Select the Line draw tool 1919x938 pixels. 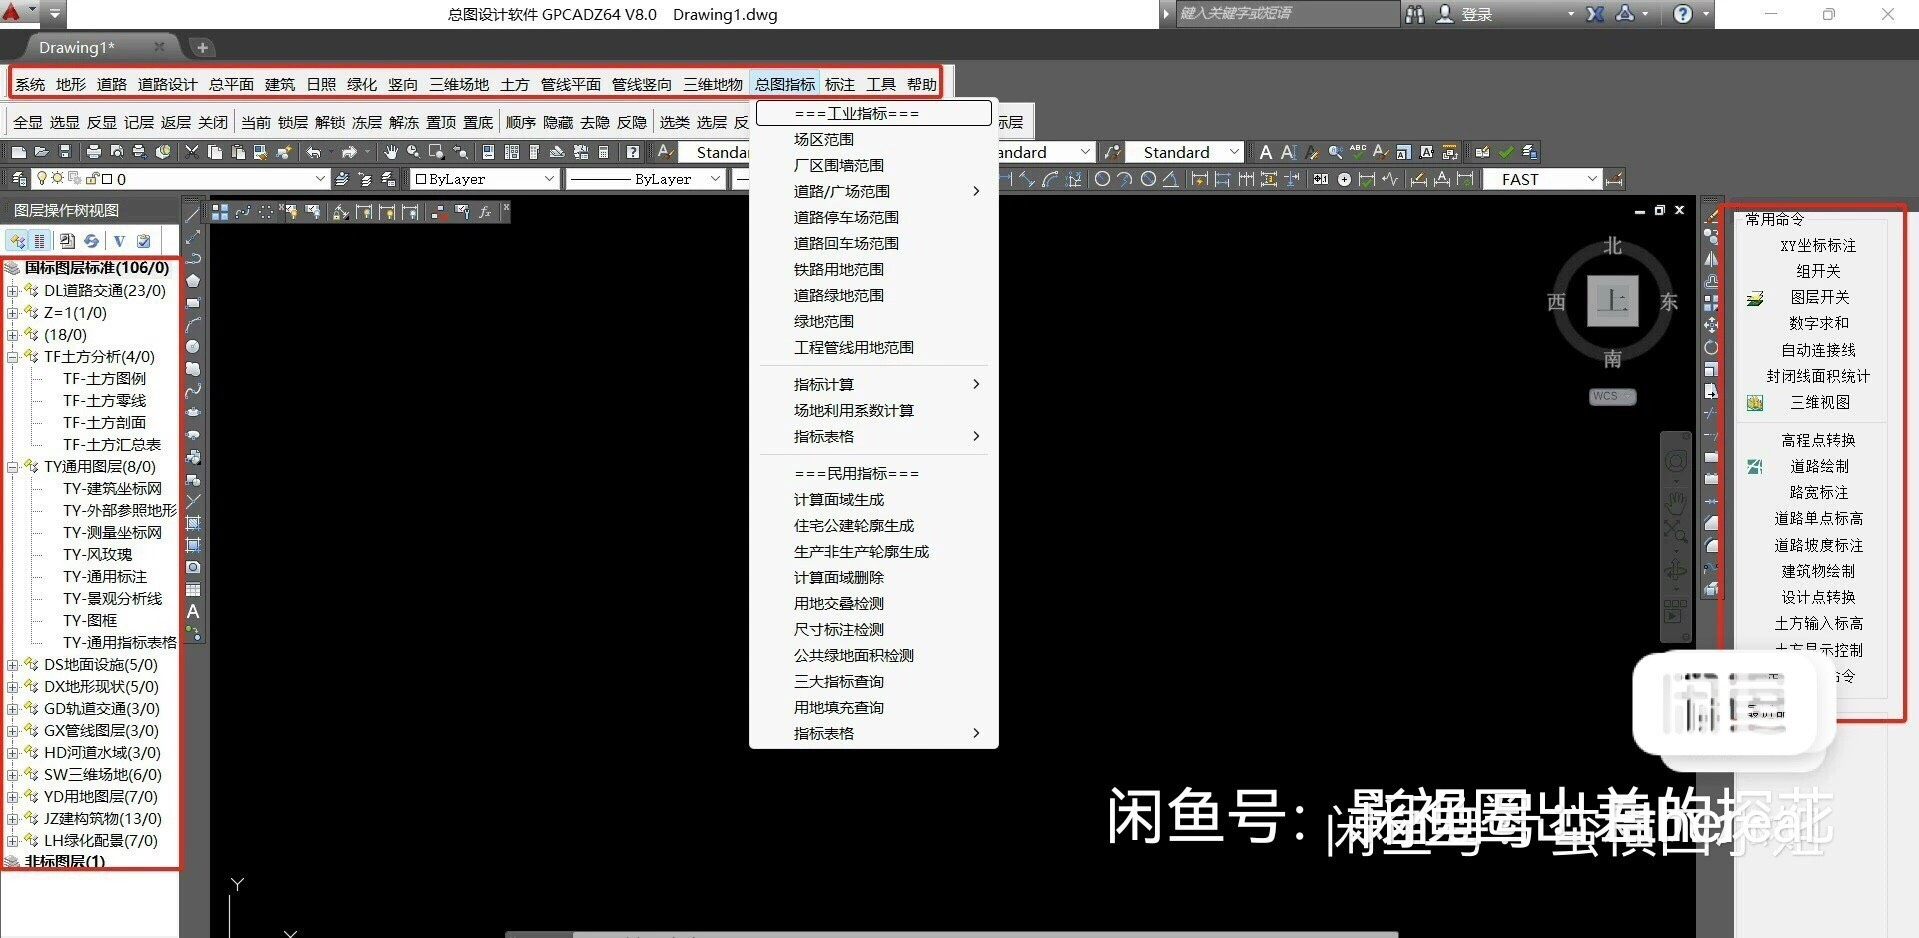click(x=193, y=214)
